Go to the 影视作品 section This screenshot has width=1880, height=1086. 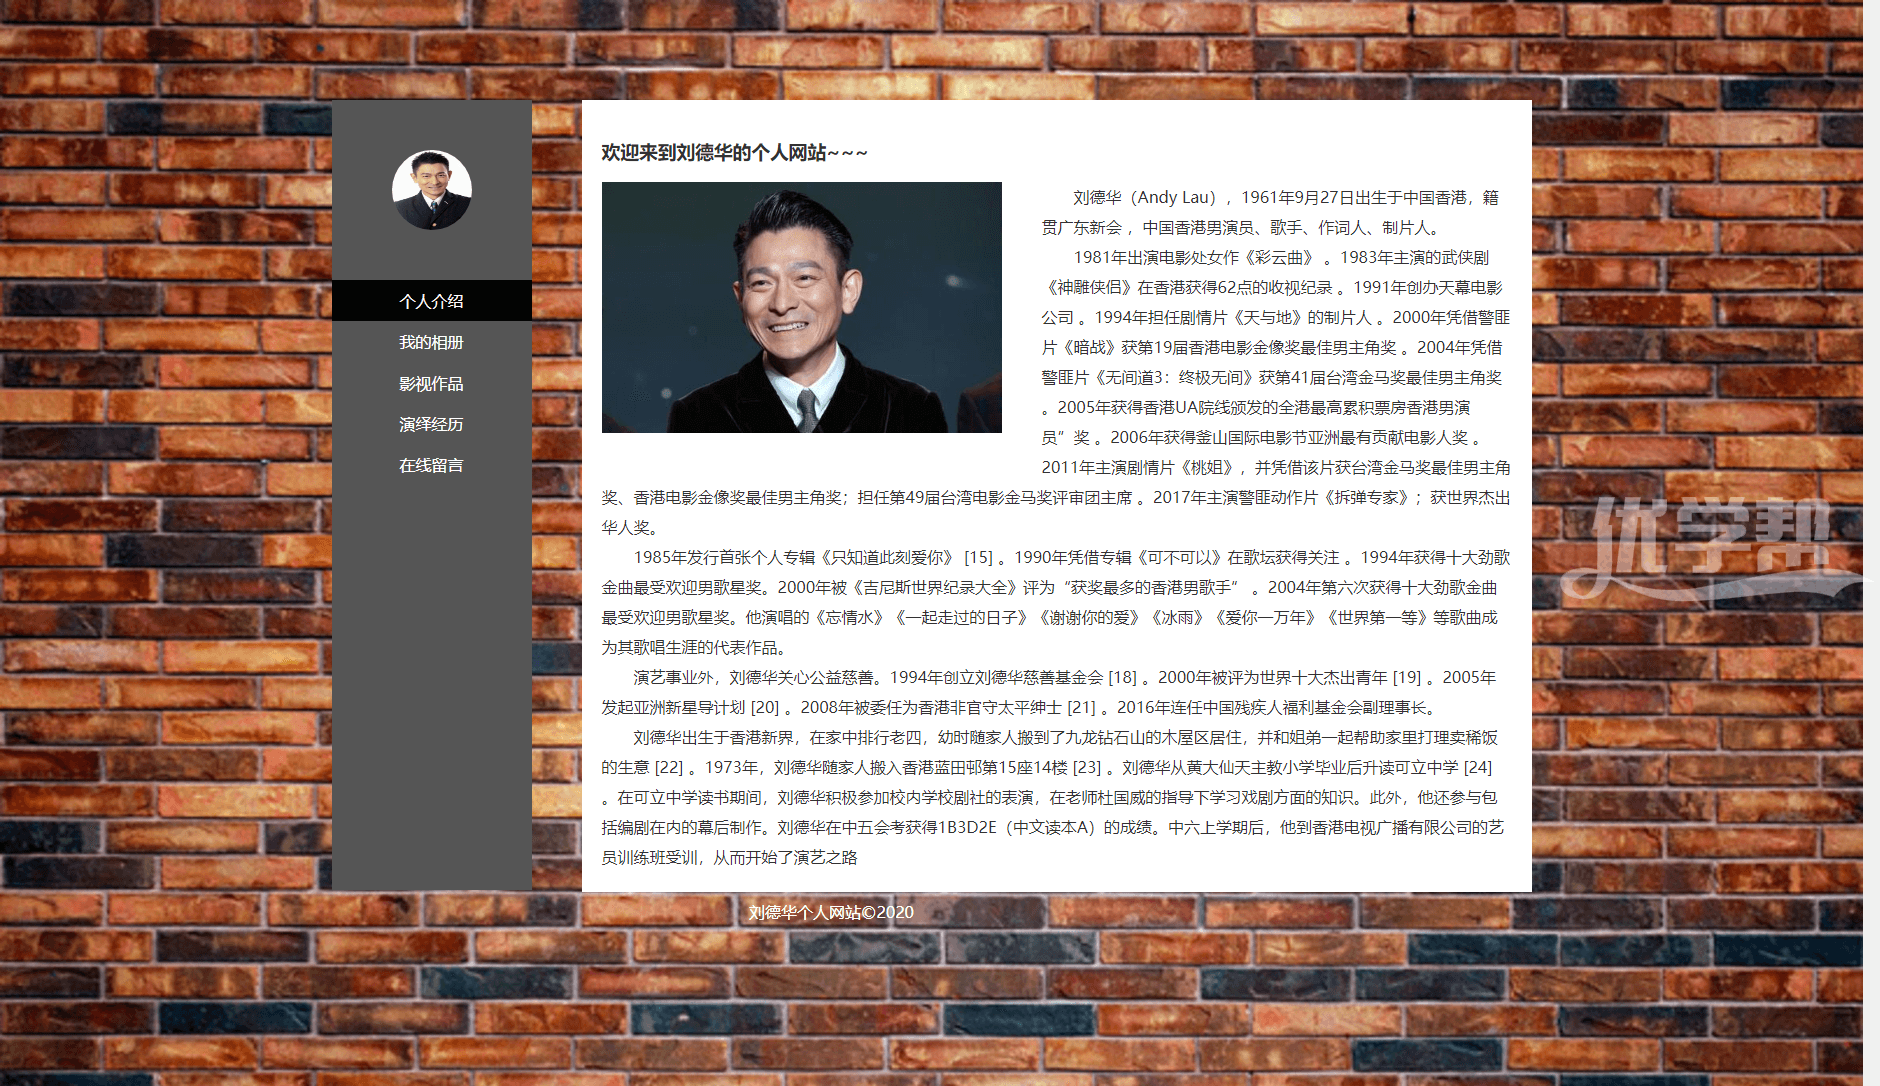coord(431,384)
